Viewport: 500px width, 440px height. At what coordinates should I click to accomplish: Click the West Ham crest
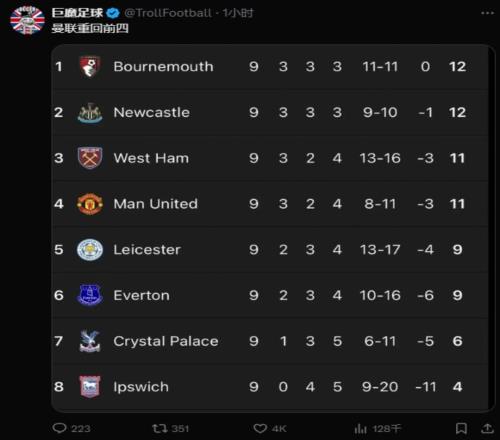pyautogui.click(x=90, y=158)
